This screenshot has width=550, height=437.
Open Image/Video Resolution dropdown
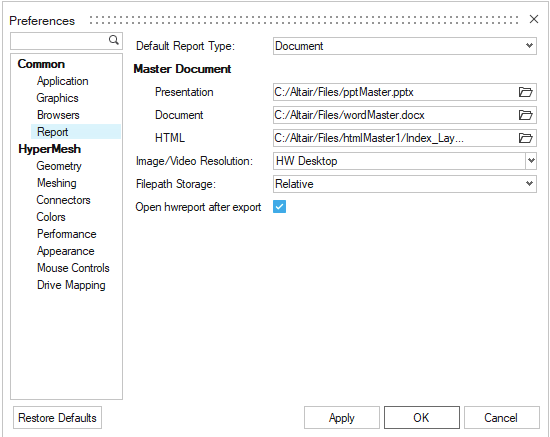(x=404, y=161)
